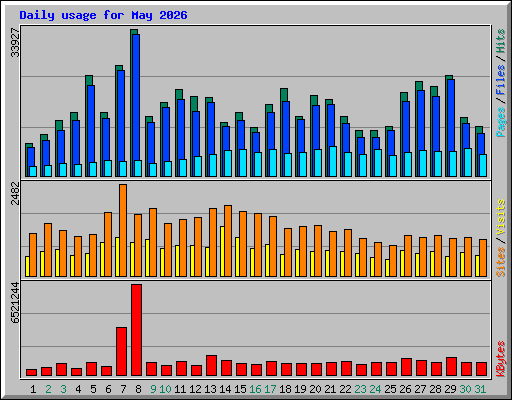Image resolution: width=512 pixels, height=400 pixels.
Task: Click day 17 on the x-axis
Action: click(270, 389)
